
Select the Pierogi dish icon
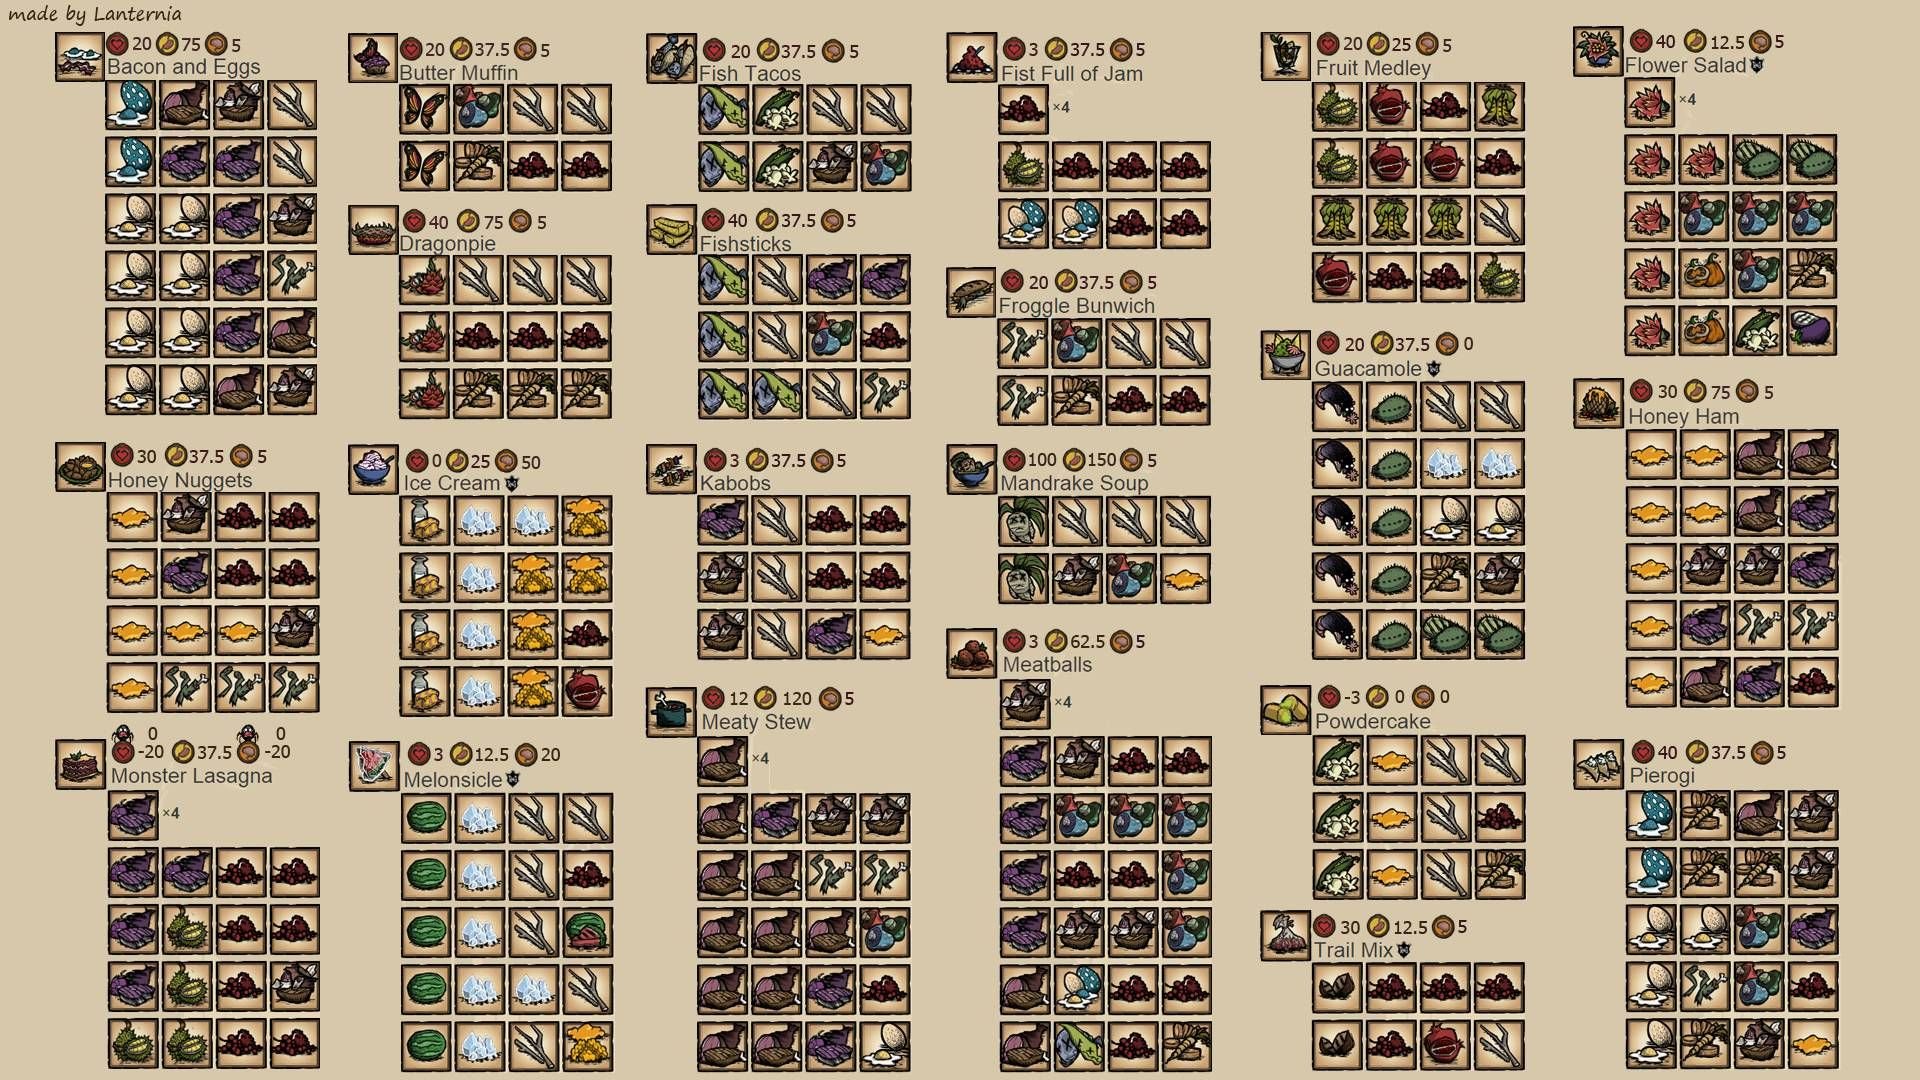point(1598,764)
